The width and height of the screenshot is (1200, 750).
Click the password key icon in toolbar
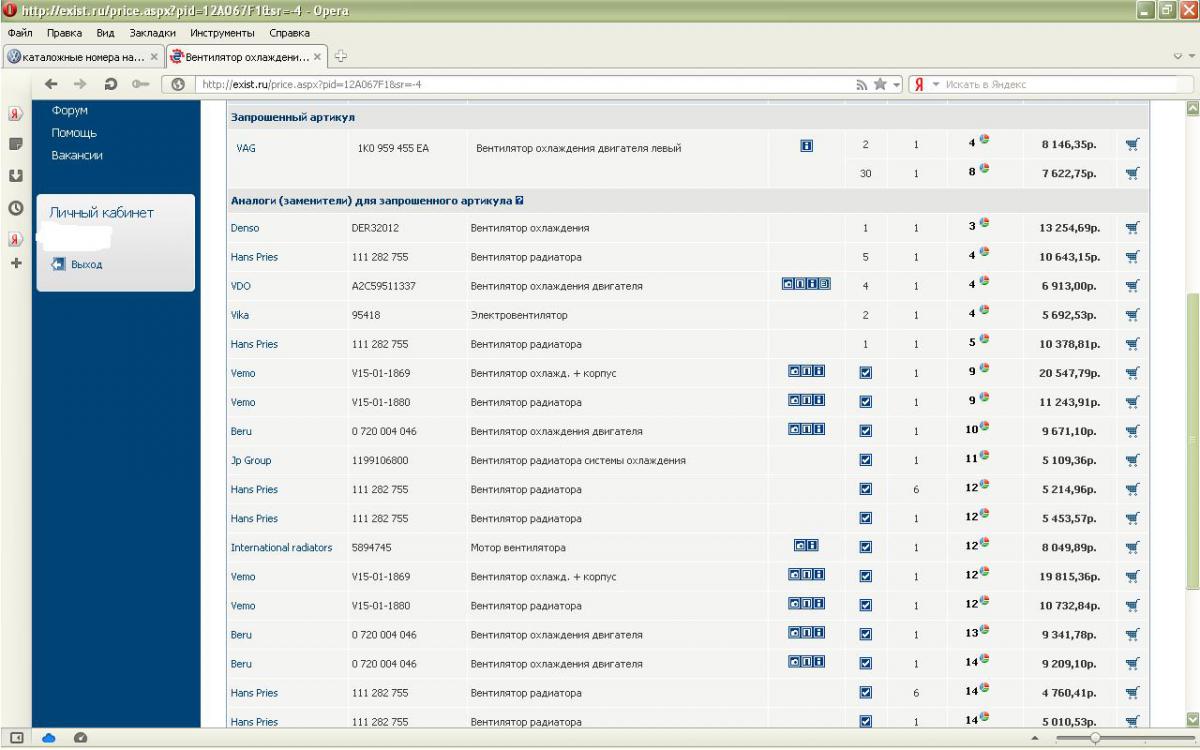tap(139, 85)
